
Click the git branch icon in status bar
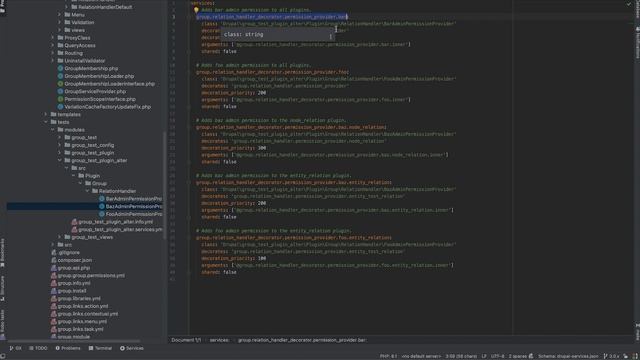606,356
